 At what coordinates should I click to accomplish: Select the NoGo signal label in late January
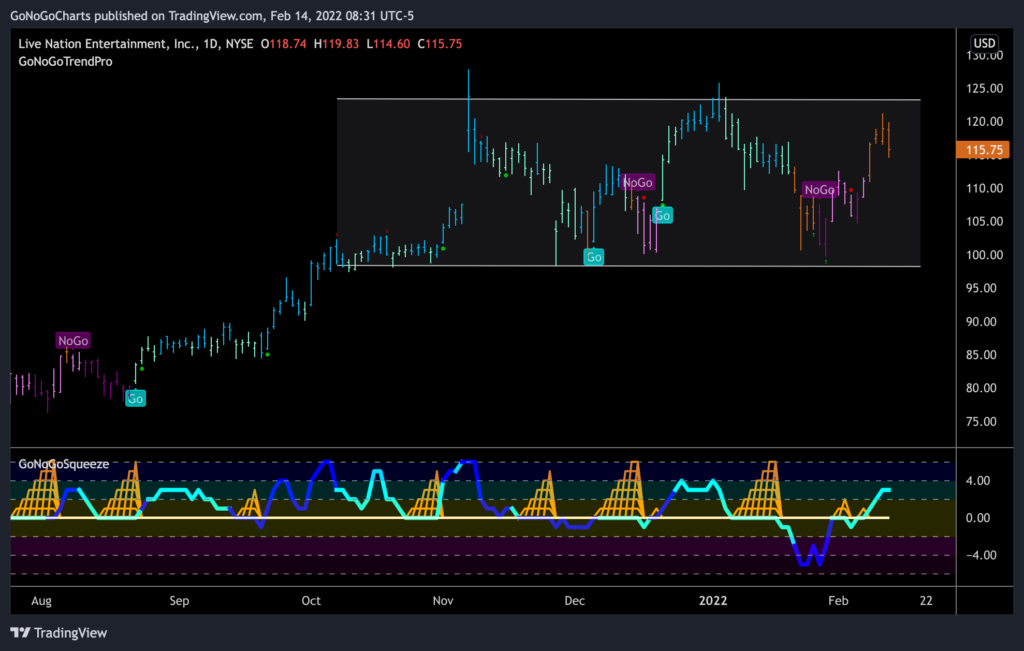pyautogui.click(x=820, y=190)
